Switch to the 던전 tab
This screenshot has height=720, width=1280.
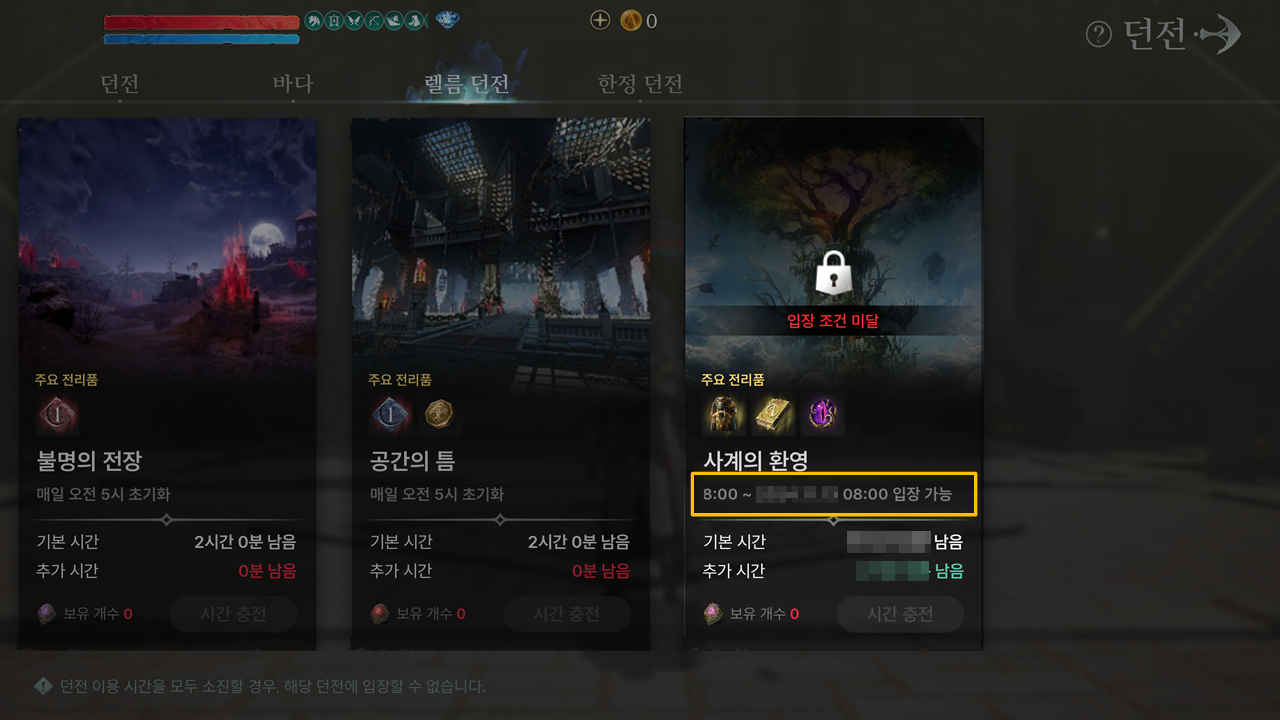[119, 84]
